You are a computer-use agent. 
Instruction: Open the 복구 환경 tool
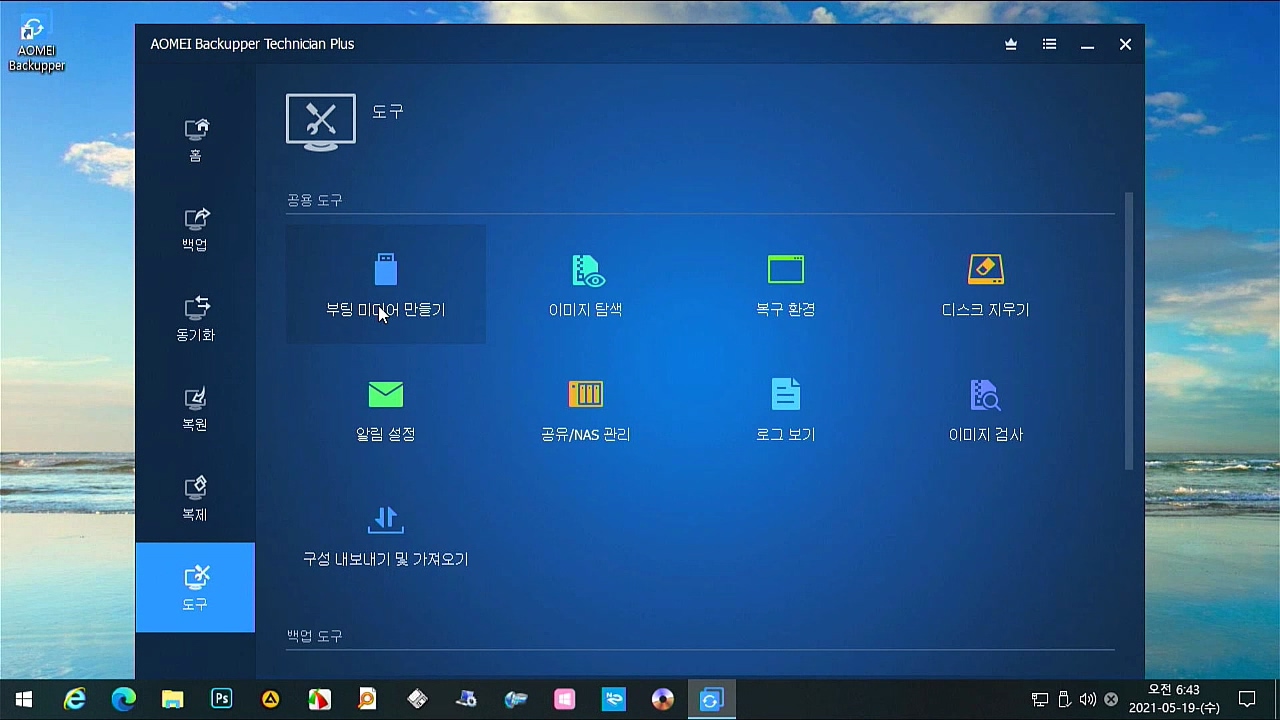point(785,284)
